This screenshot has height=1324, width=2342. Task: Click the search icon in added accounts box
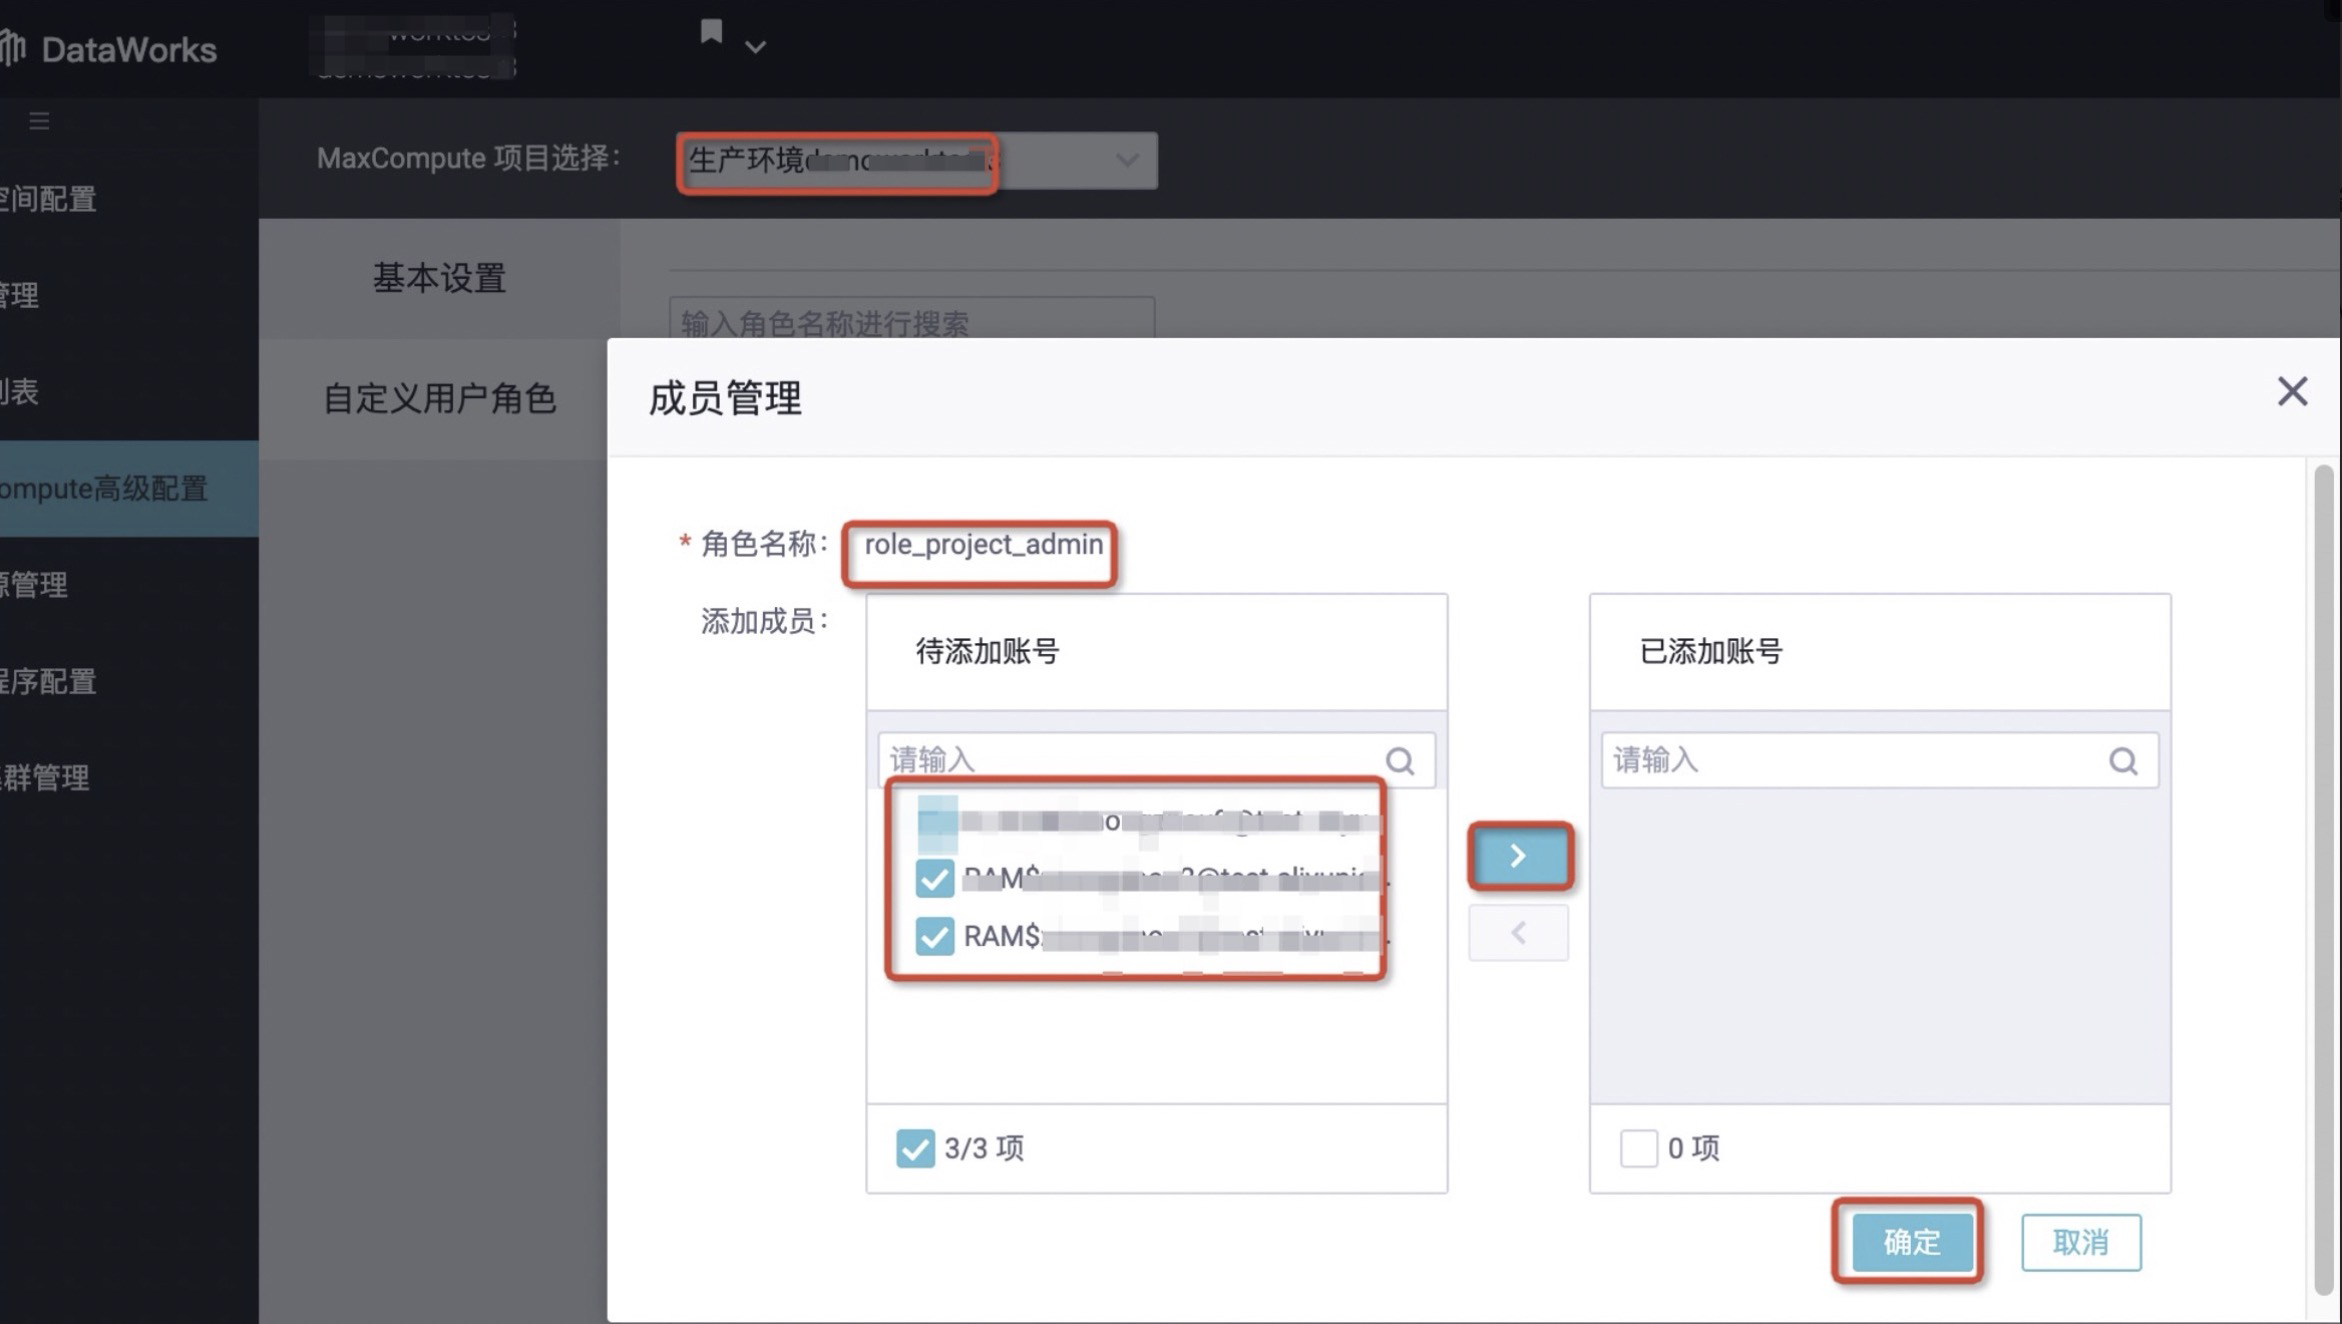pos(2123,761)
